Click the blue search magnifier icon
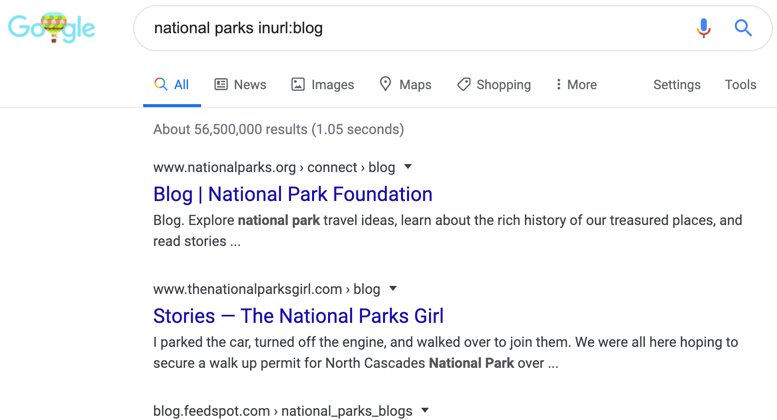Viewport: 777px width, 420px height. click(743, 28)
